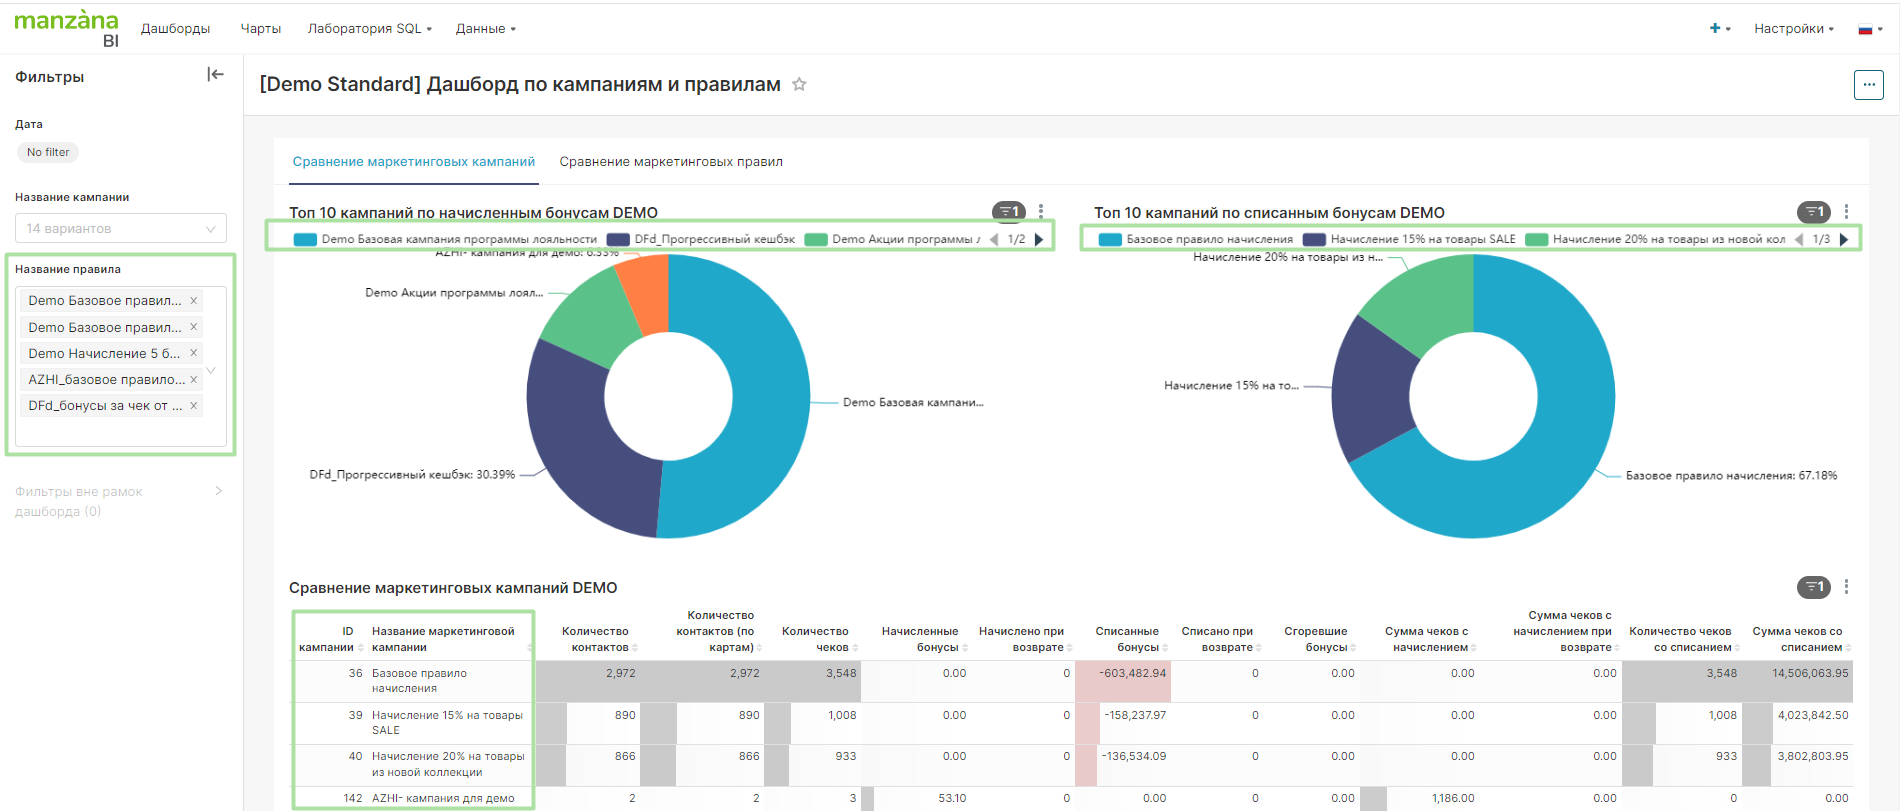Open the Чарты menu item

click(x=260, y=29)
